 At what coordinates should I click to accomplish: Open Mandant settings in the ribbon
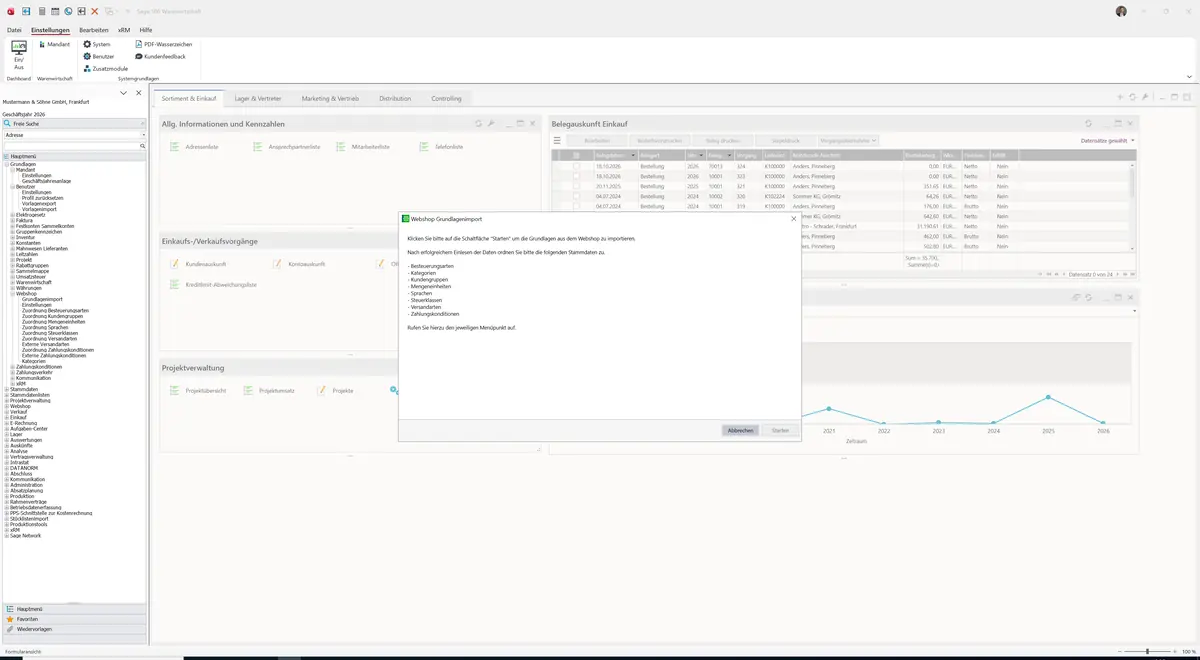tap(54, 44)
